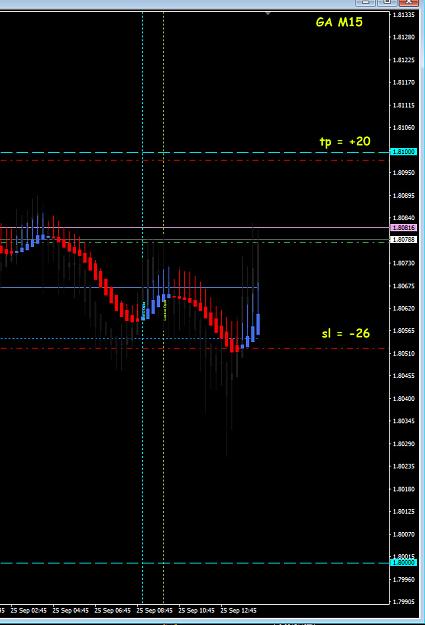Click the 1.80125 price scale value
The height and width of the screenshot is (625, 425).
(x=404, y=511)
